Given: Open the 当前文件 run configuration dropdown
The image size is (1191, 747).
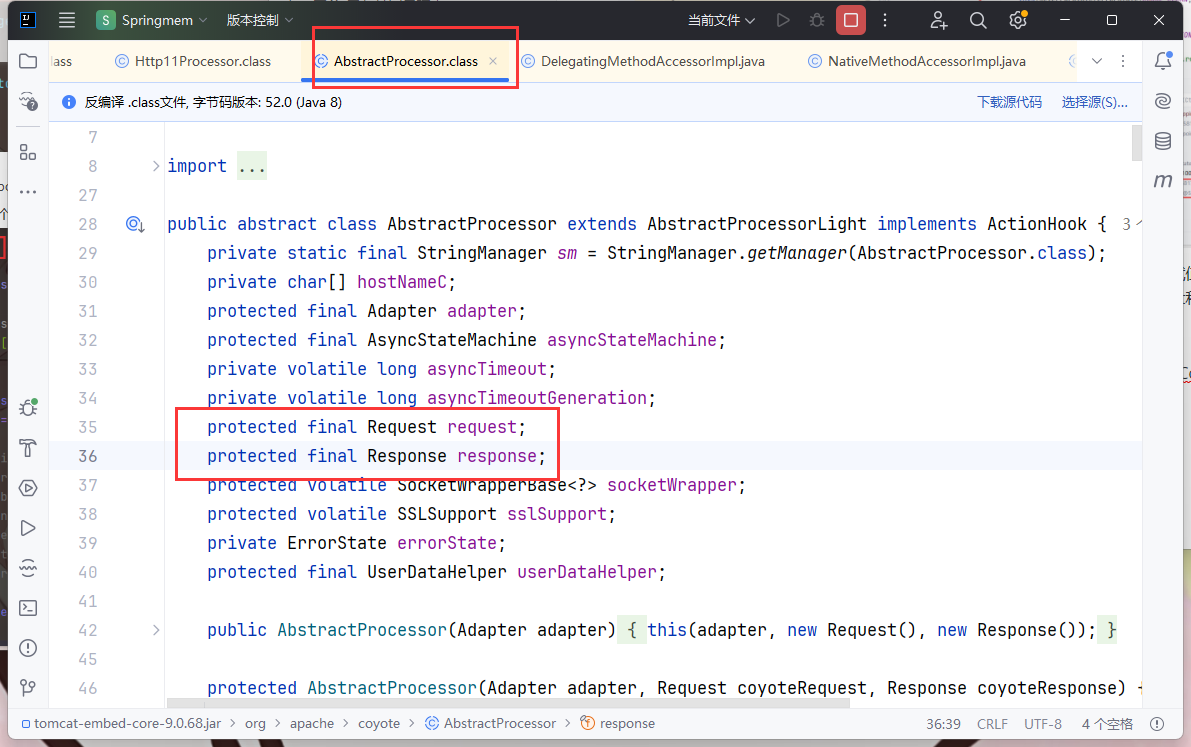Looking at the screenshot, I should pos(721,20).
